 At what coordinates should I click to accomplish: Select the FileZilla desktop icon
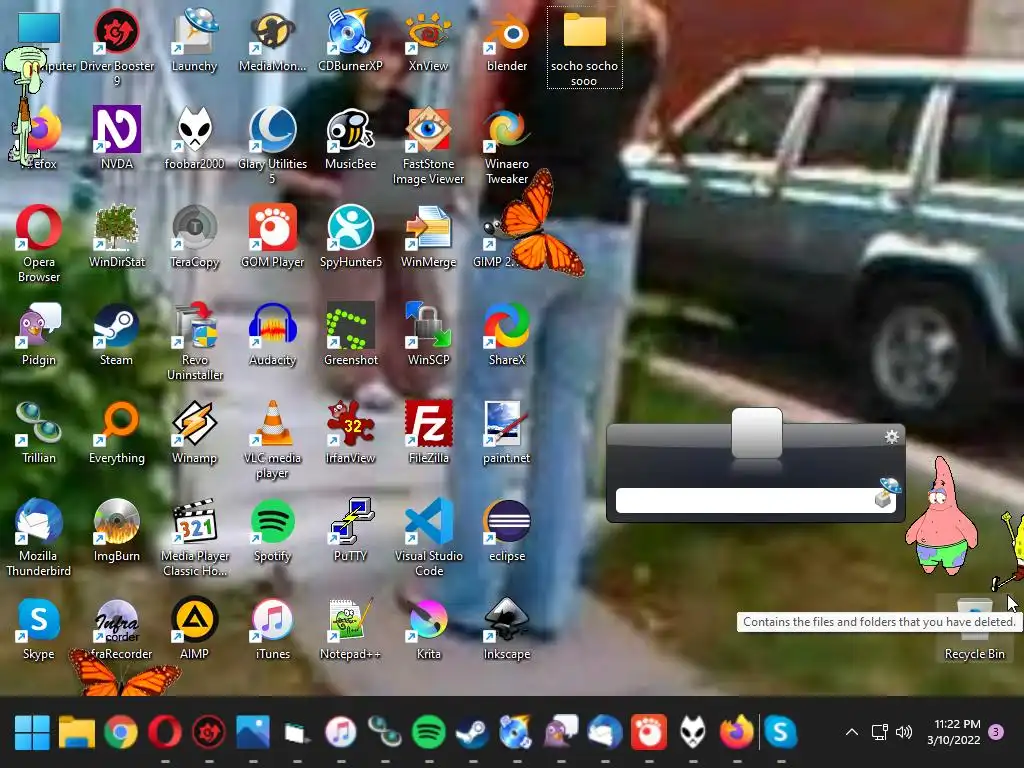tap(428, 432)
